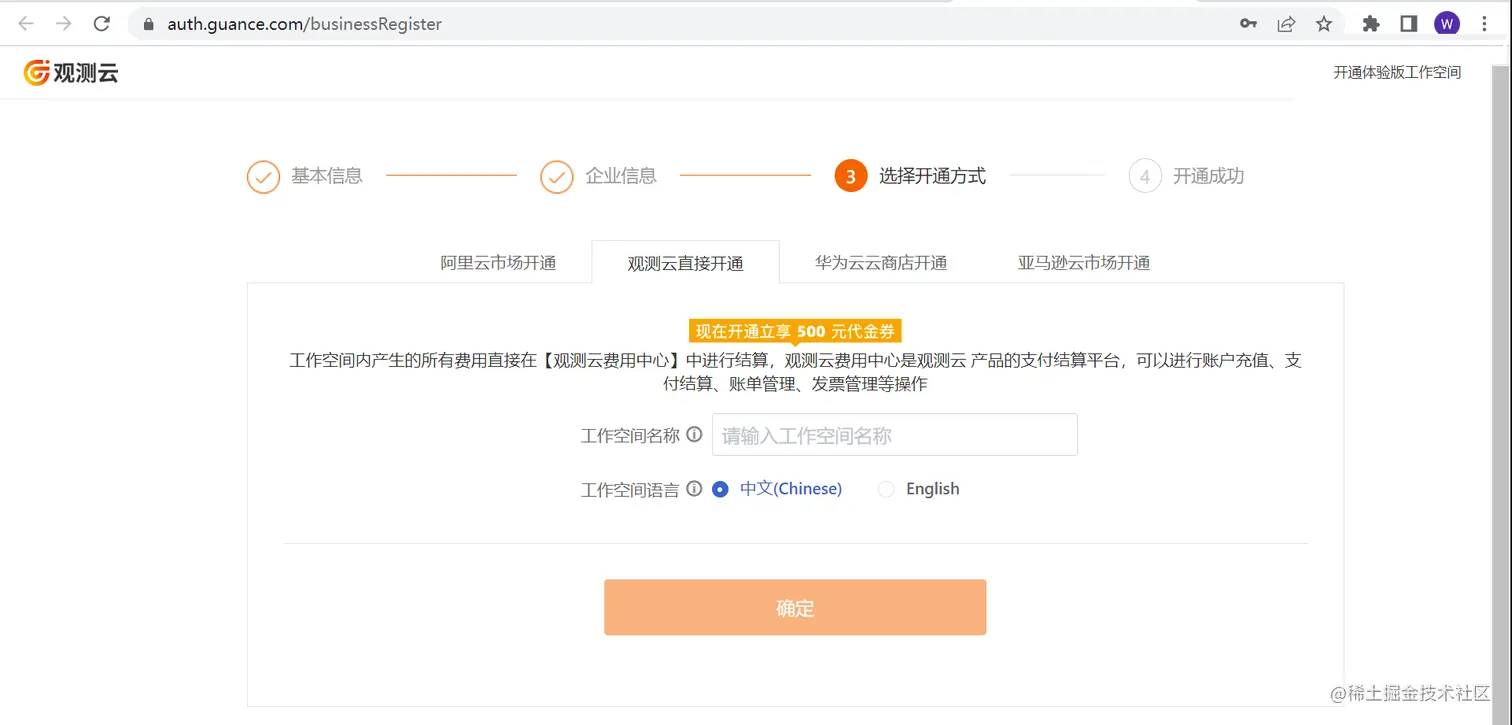Click the 确定 button
This screenshot has height=725, width=1512.
click(795, 607)
